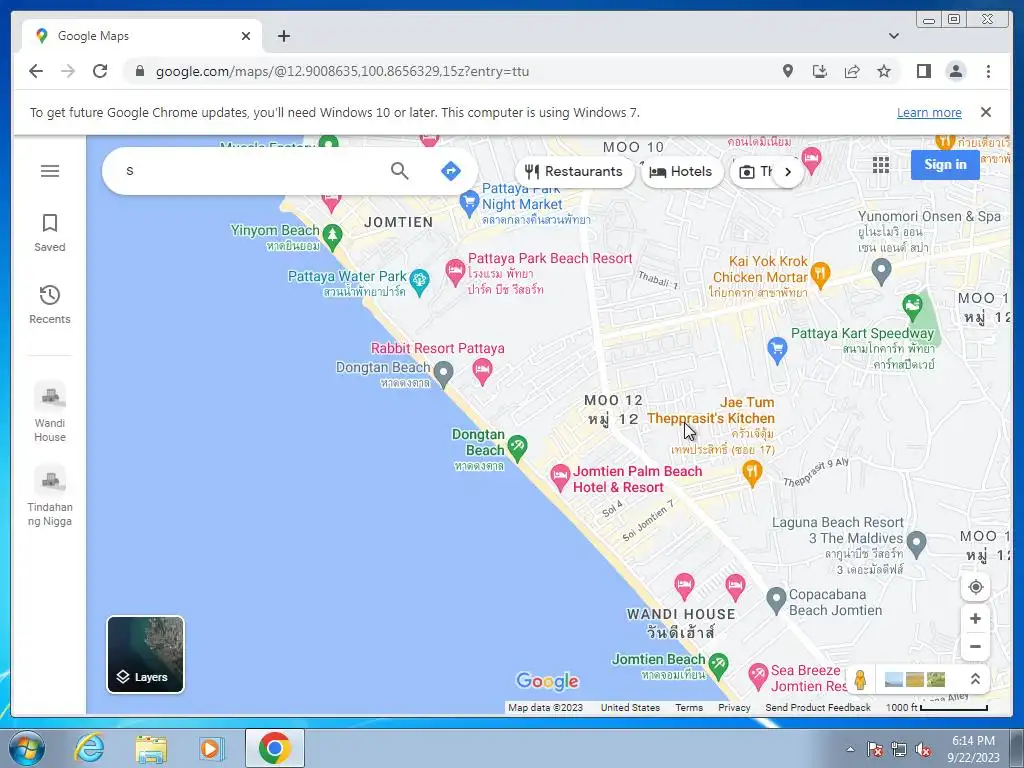Click the install app icon in address bar
Screen dimensions: 1024x768
point(820,71)
